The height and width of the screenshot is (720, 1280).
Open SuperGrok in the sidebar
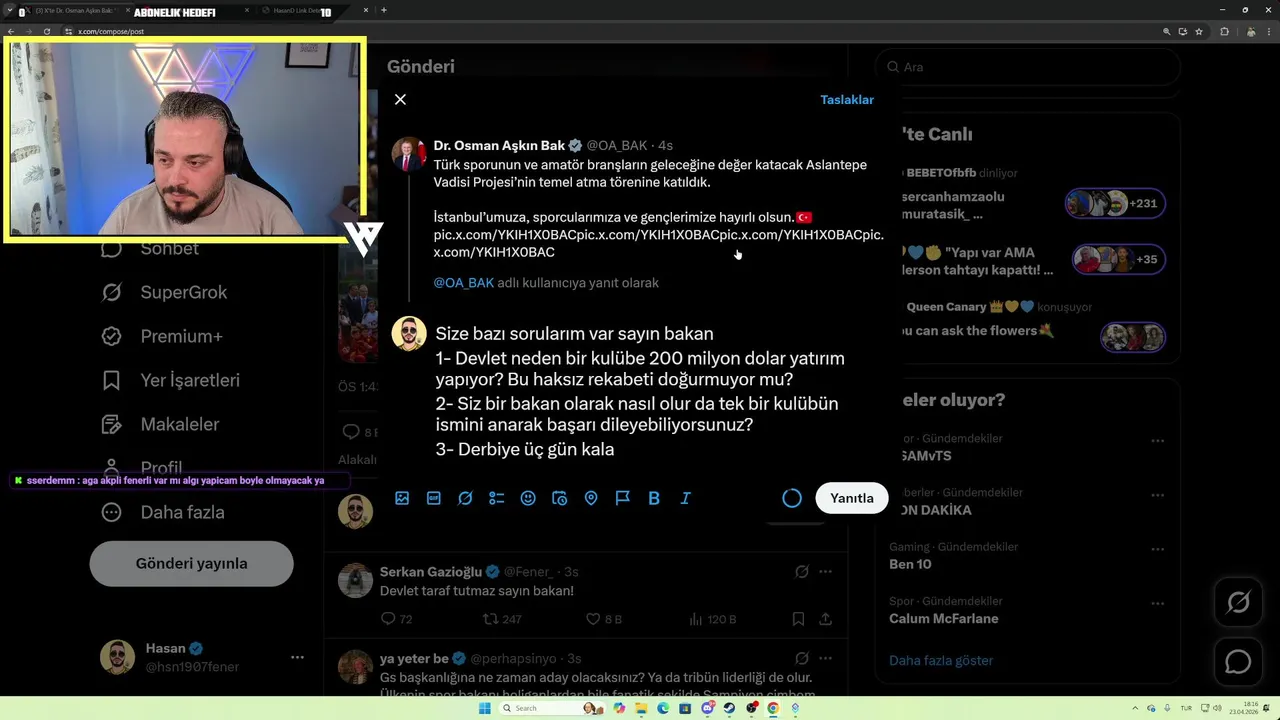[x=165, y=292]
